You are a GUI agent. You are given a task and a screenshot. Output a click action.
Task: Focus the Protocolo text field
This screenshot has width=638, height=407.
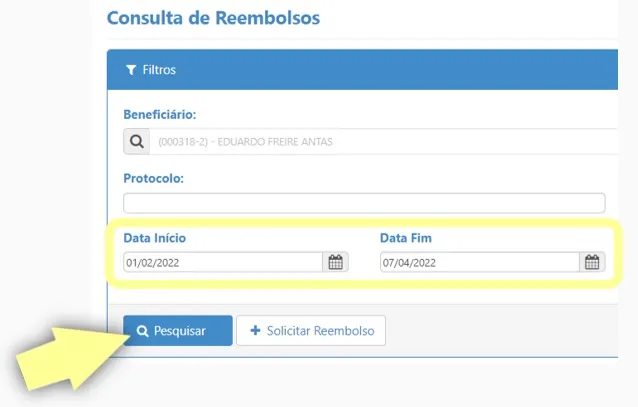click(x=364, y=203)
